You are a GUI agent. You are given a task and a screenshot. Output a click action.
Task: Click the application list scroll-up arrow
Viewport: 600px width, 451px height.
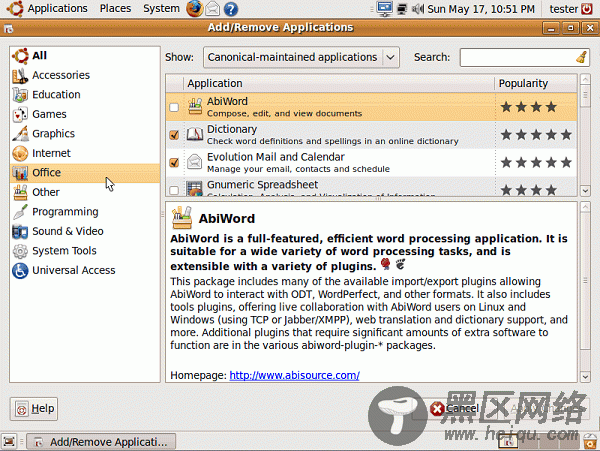point(585,79)
